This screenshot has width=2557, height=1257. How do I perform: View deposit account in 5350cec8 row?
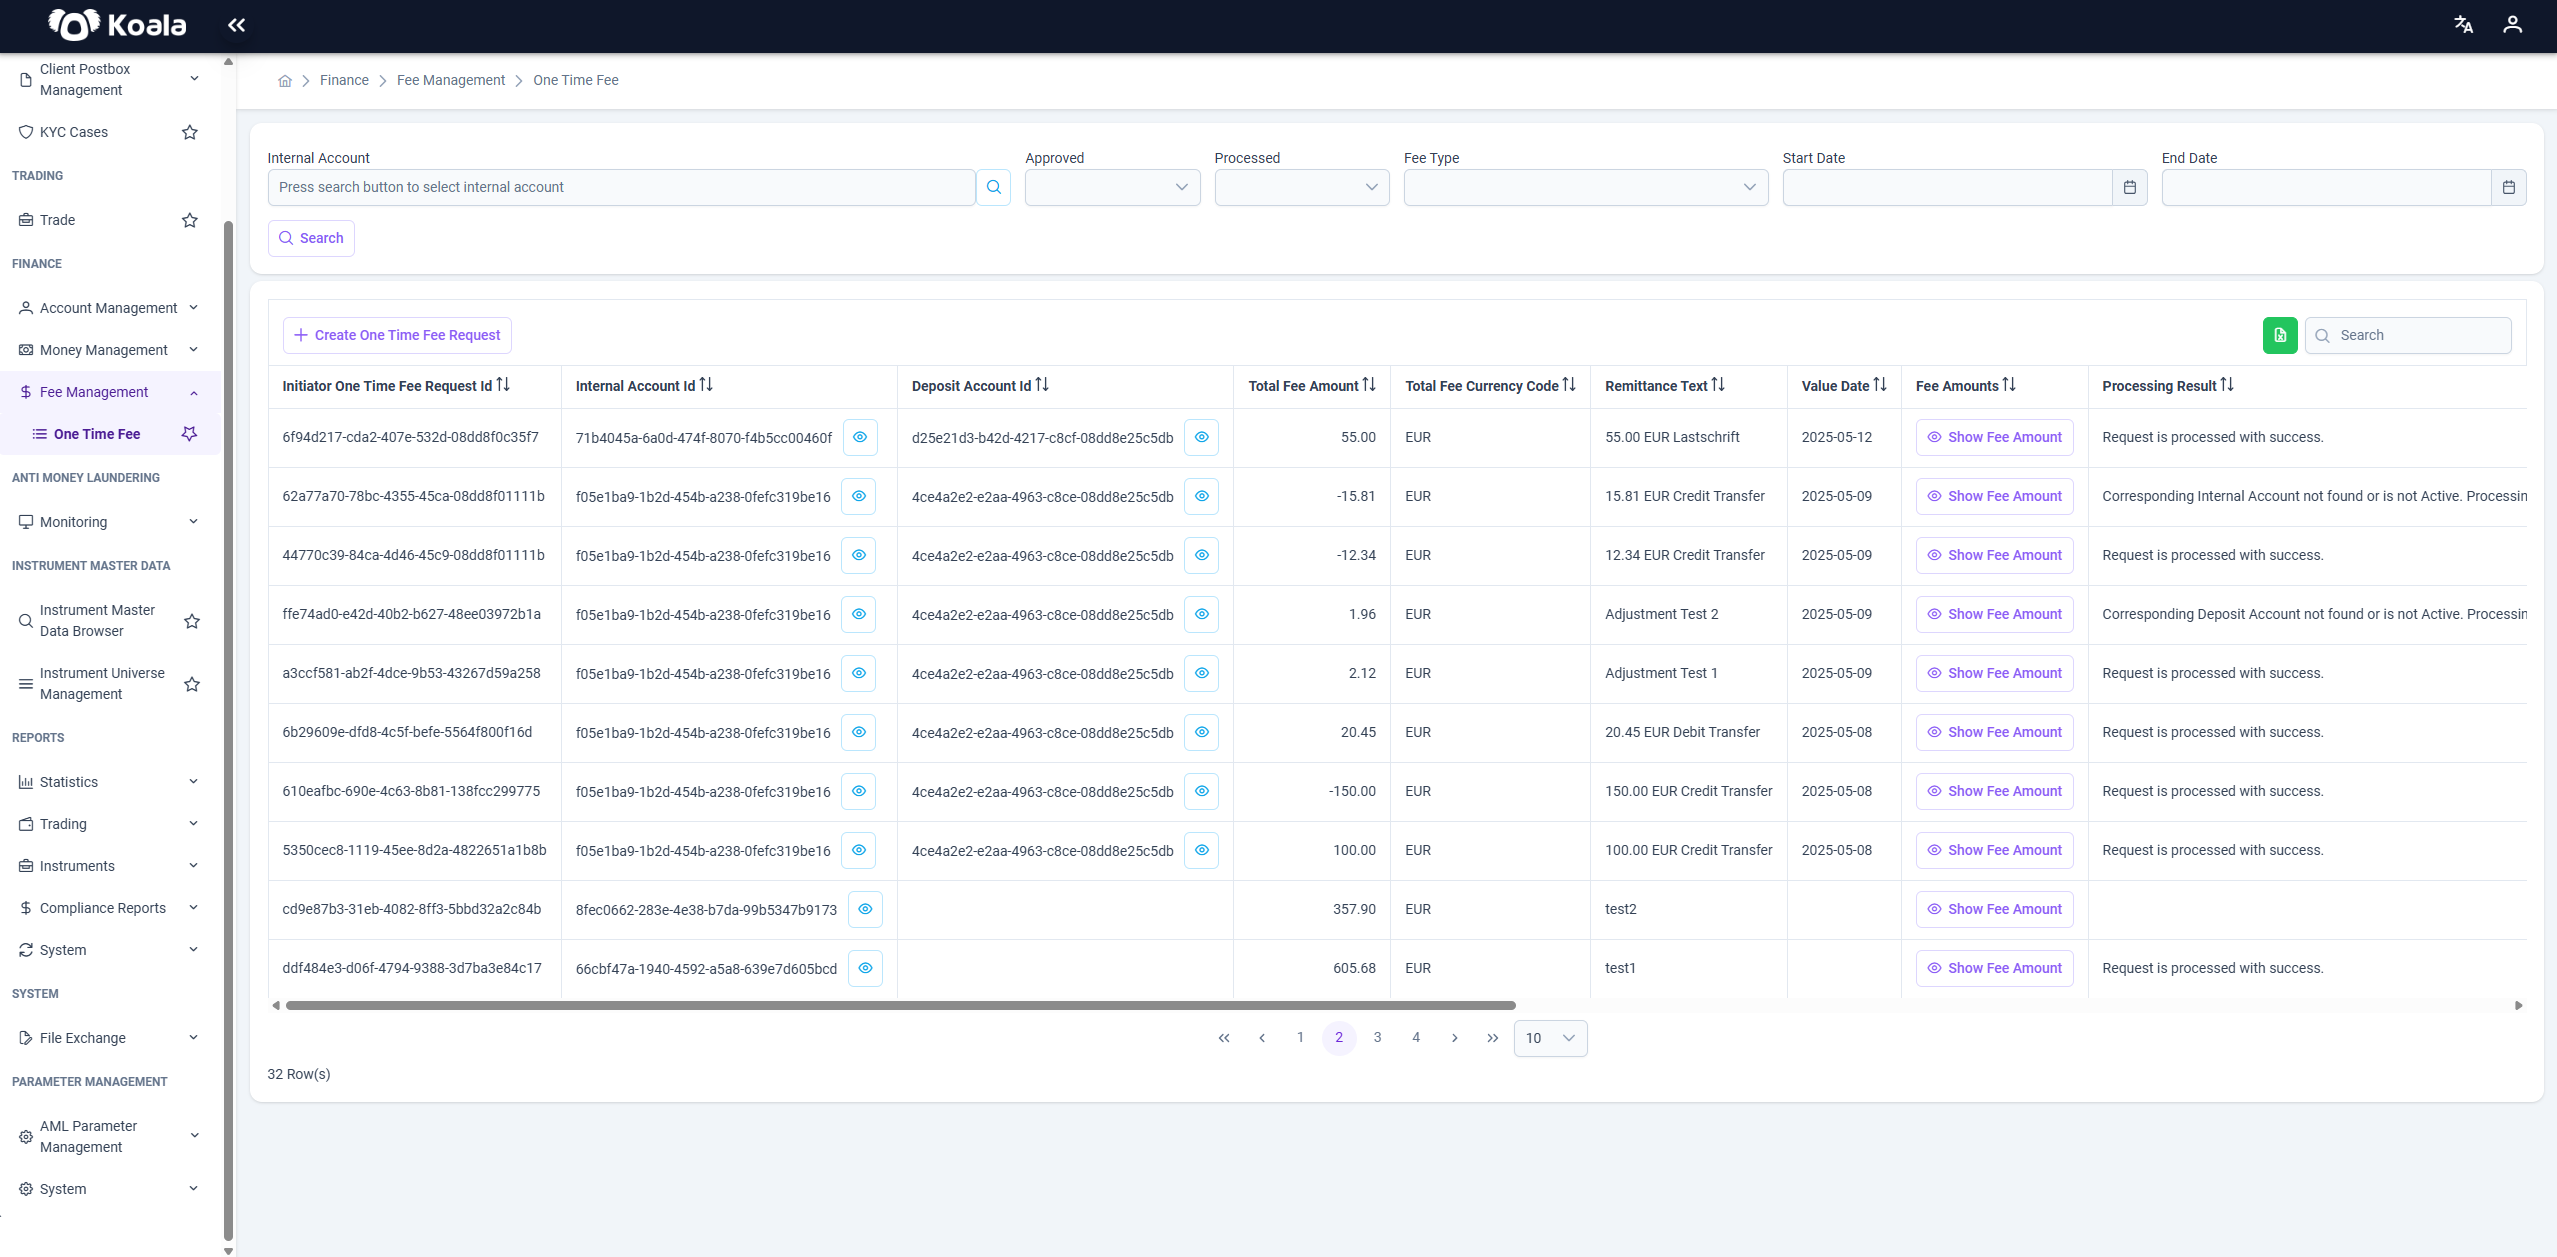pos(1202,850)
